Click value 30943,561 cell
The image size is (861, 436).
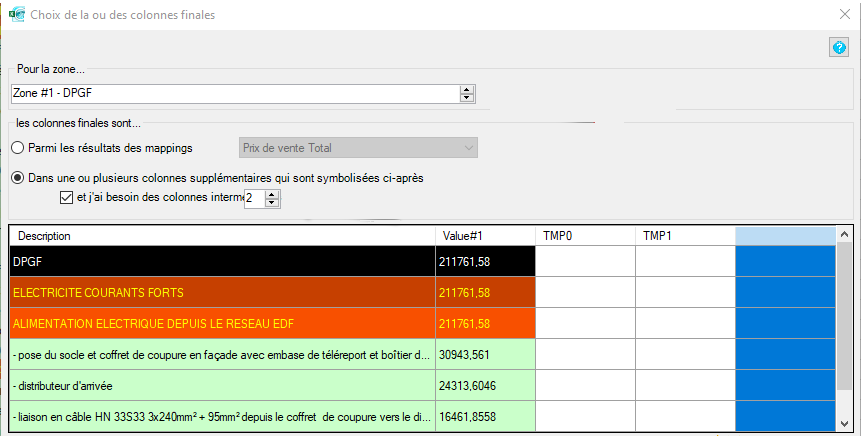pyautogui.click(x=485, y=355)
